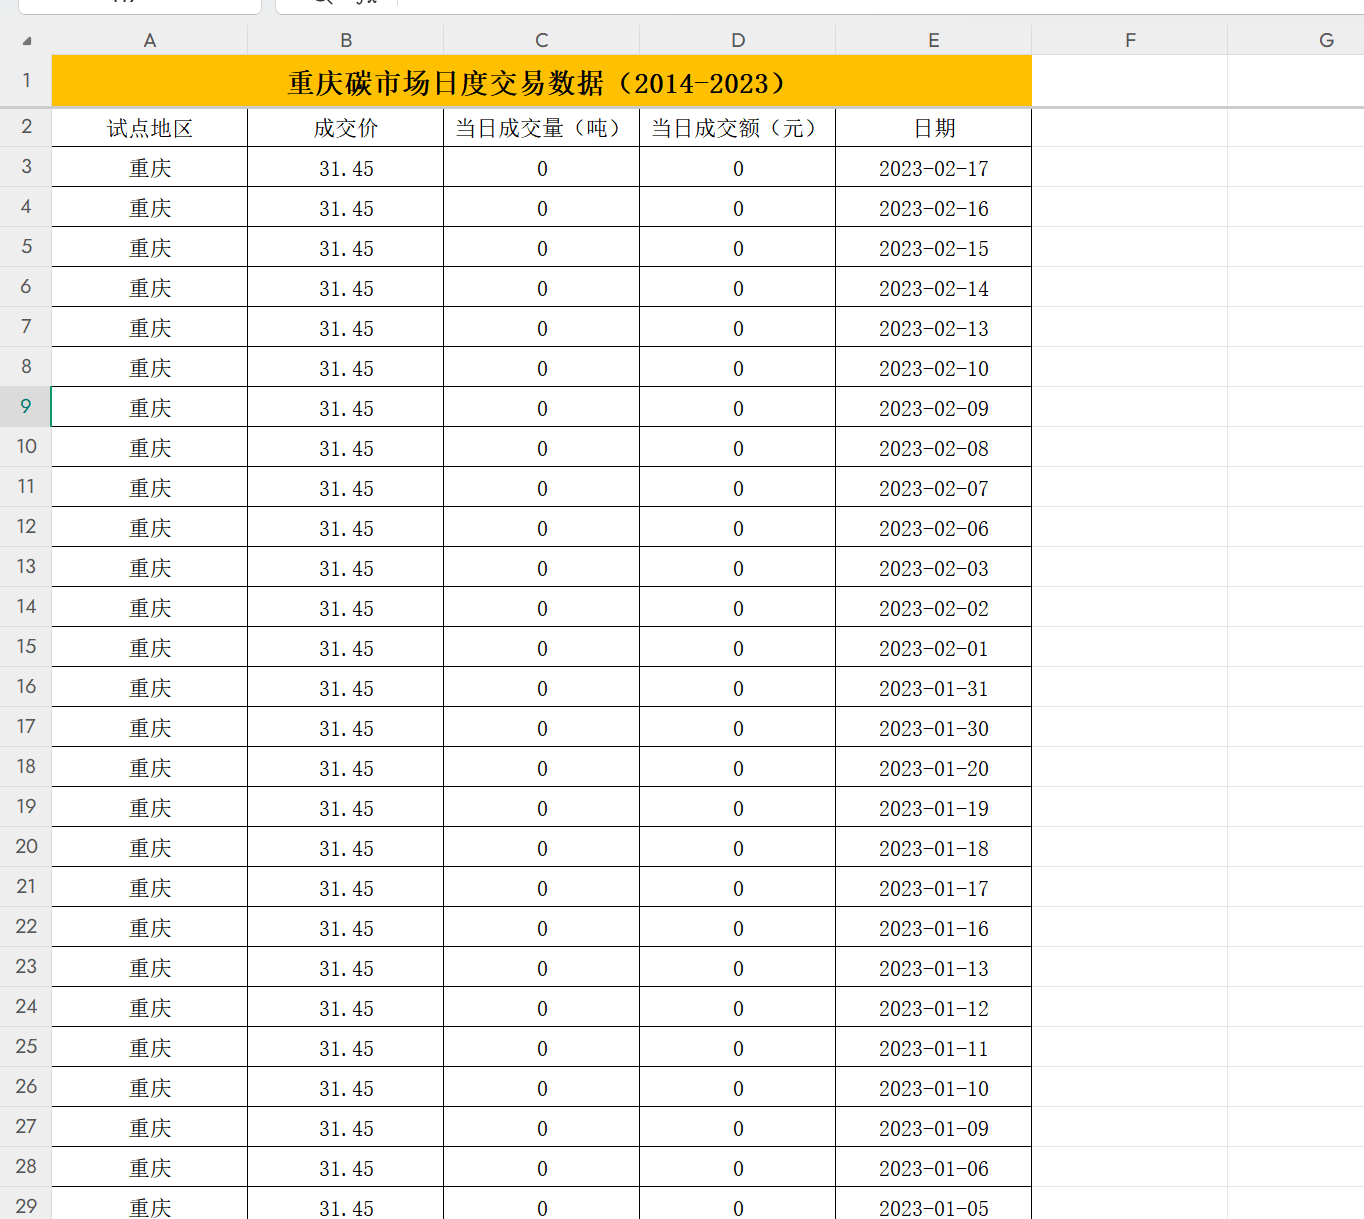Select row 28 header
1364x1219 pixels.
click(26, 1167)
